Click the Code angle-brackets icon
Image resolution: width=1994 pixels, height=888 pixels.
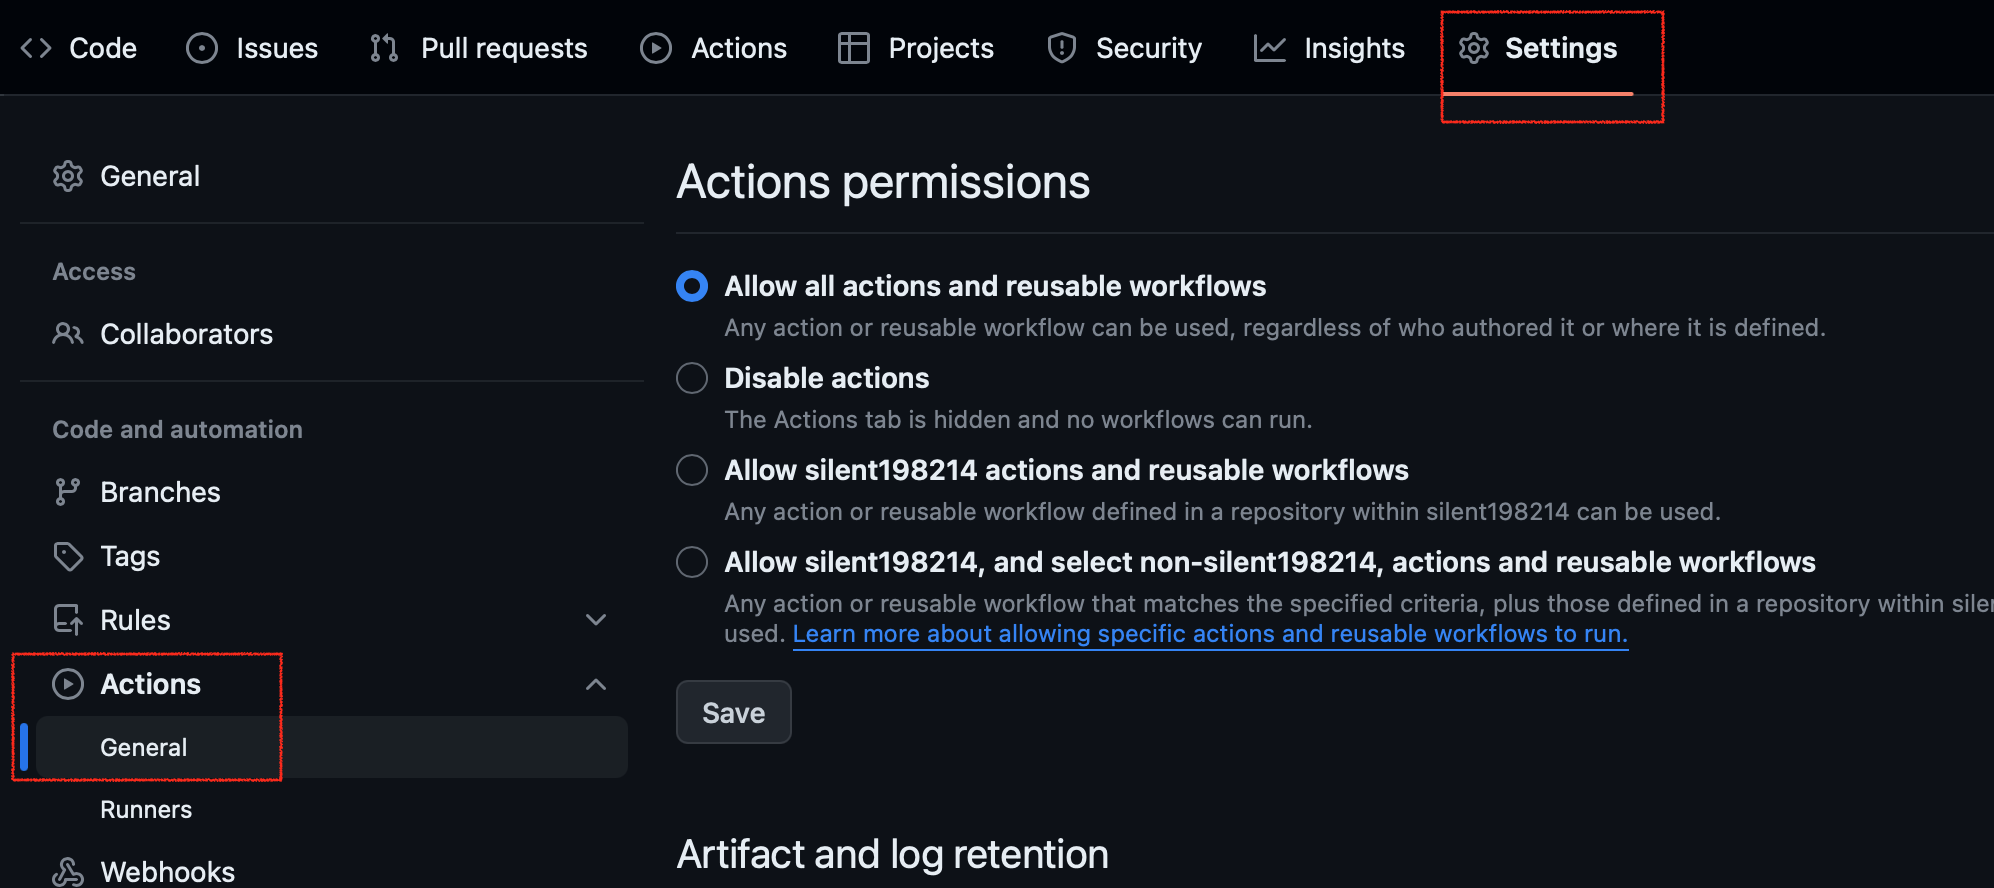(36, 48)
